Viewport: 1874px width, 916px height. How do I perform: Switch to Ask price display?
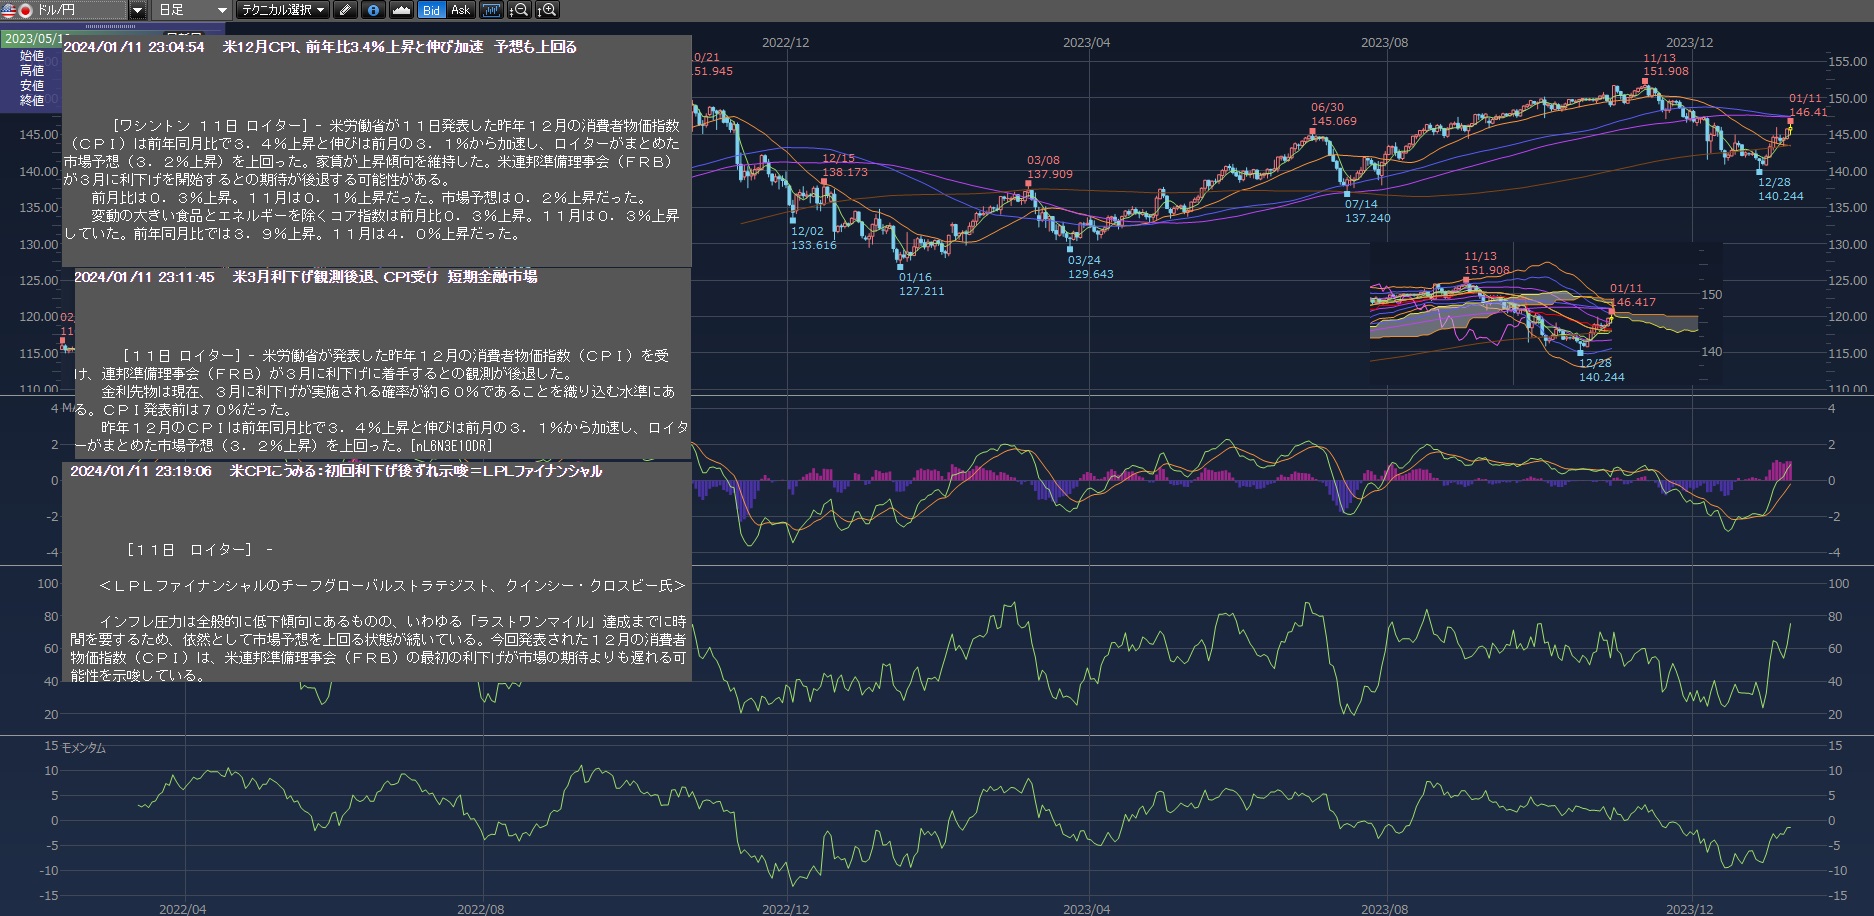[460, 10]
